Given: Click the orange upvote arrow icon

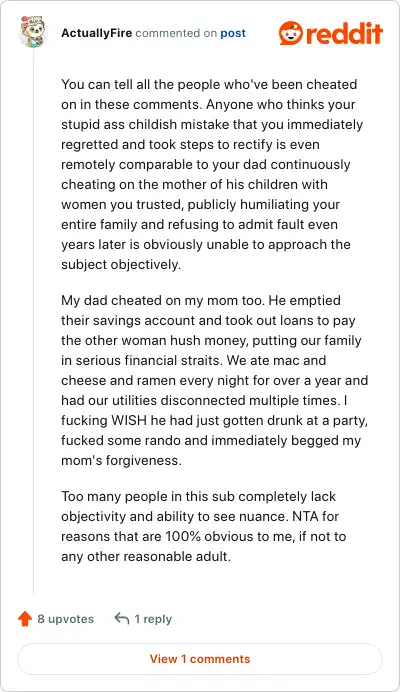Looking at the screenshot, I should click(25, 619).
